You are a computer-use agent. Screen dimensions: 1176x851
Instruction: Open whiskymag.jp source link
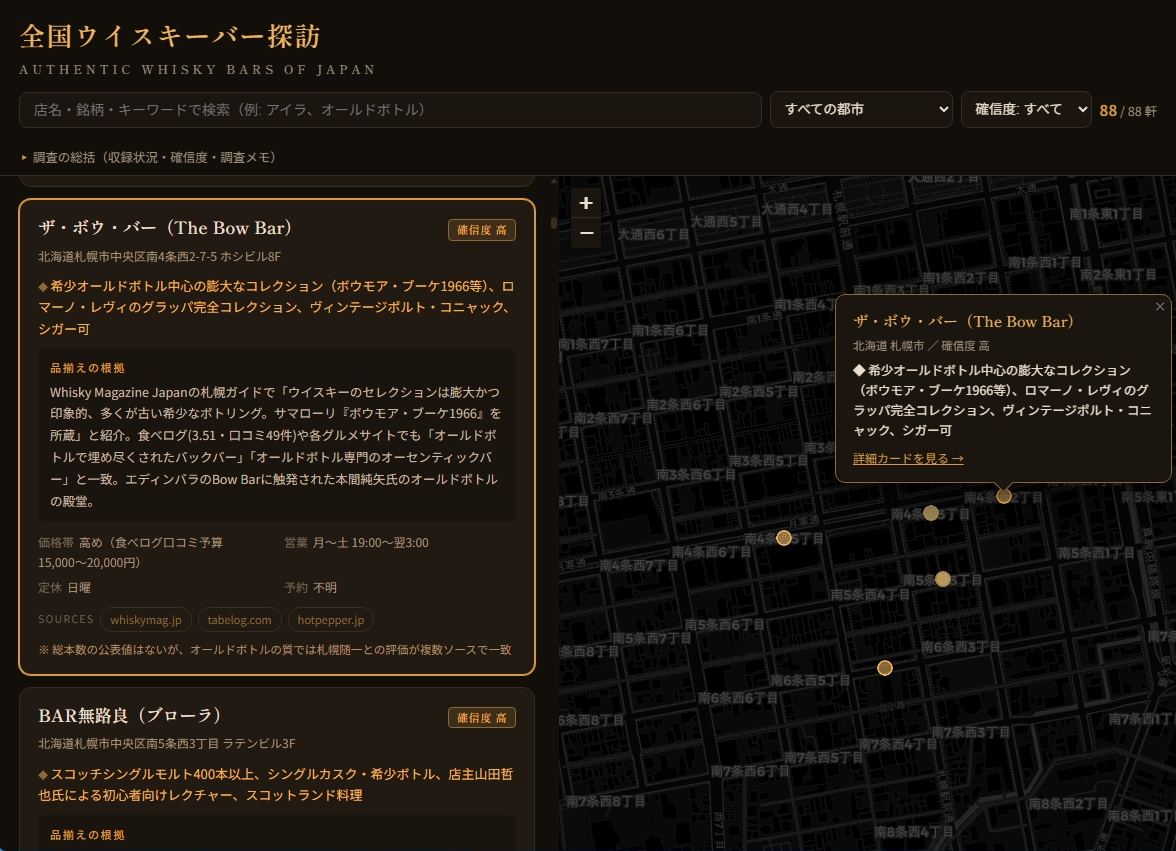(146, 620)
